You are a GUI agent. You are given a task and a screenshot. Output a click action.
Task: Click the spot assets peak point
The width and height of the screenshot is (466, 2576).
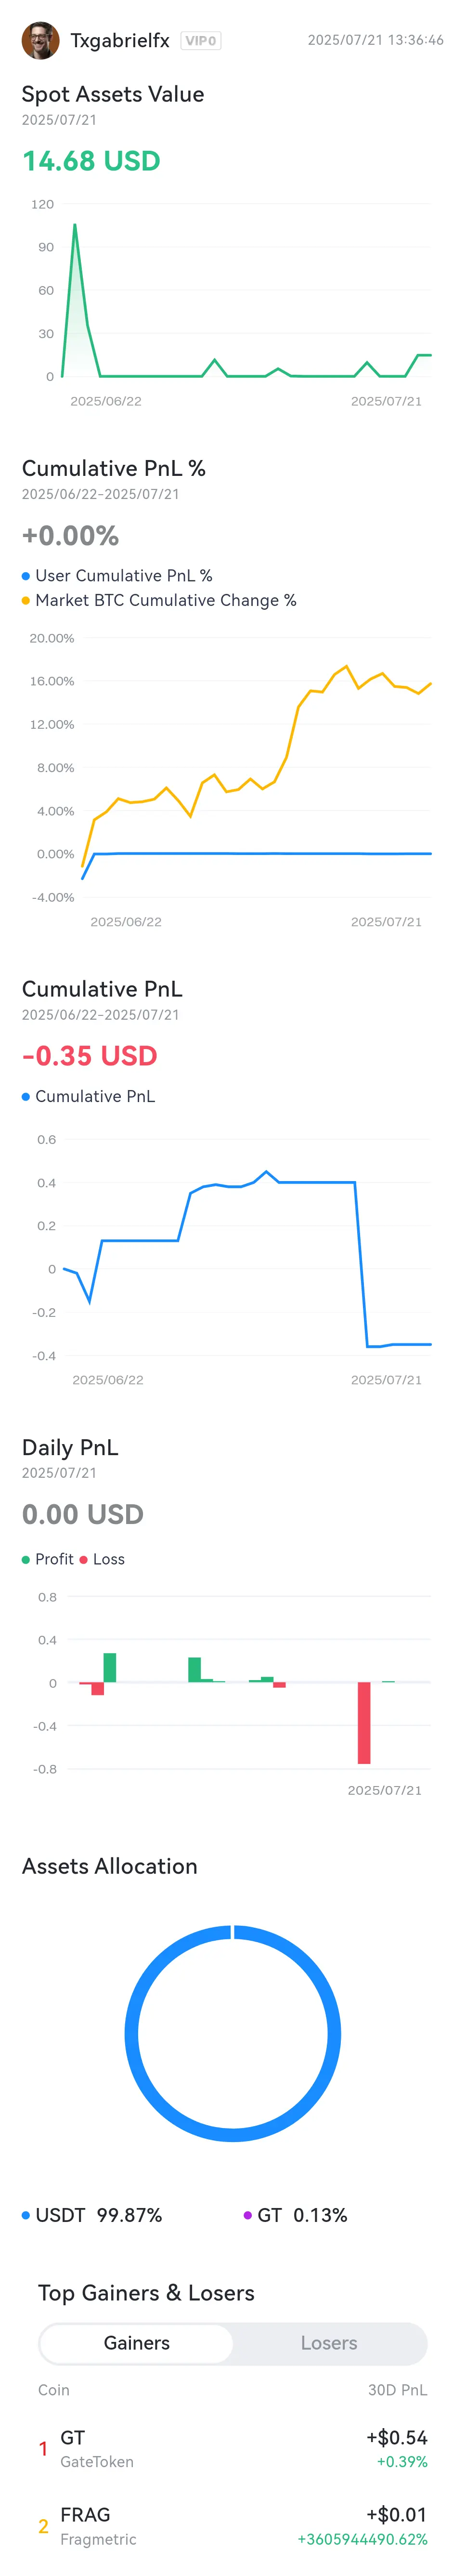[75, 225]
